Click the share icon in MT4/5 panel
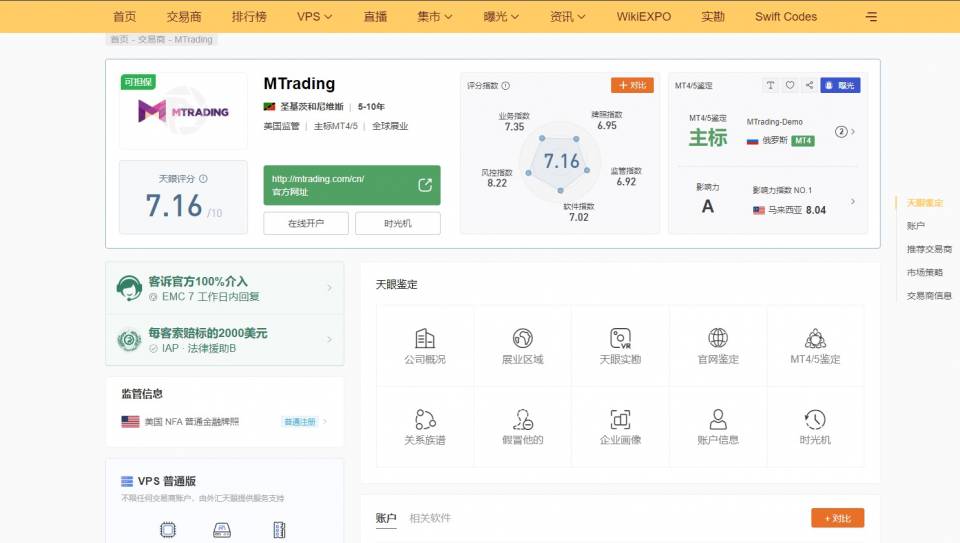Viewport: 960px width, 543px height. (x=809, y=85)
